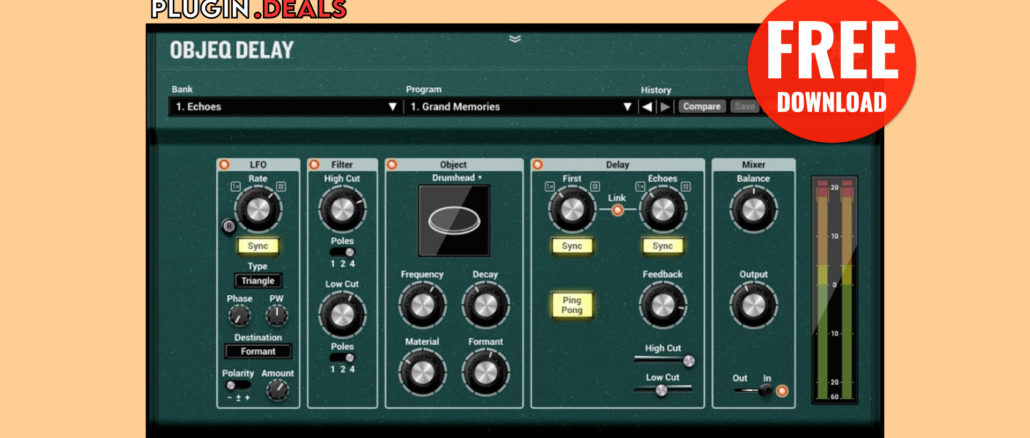The image size is (1030, 438).
Task: Click the LFO reset R button
Action: click(x=228, y=227)
